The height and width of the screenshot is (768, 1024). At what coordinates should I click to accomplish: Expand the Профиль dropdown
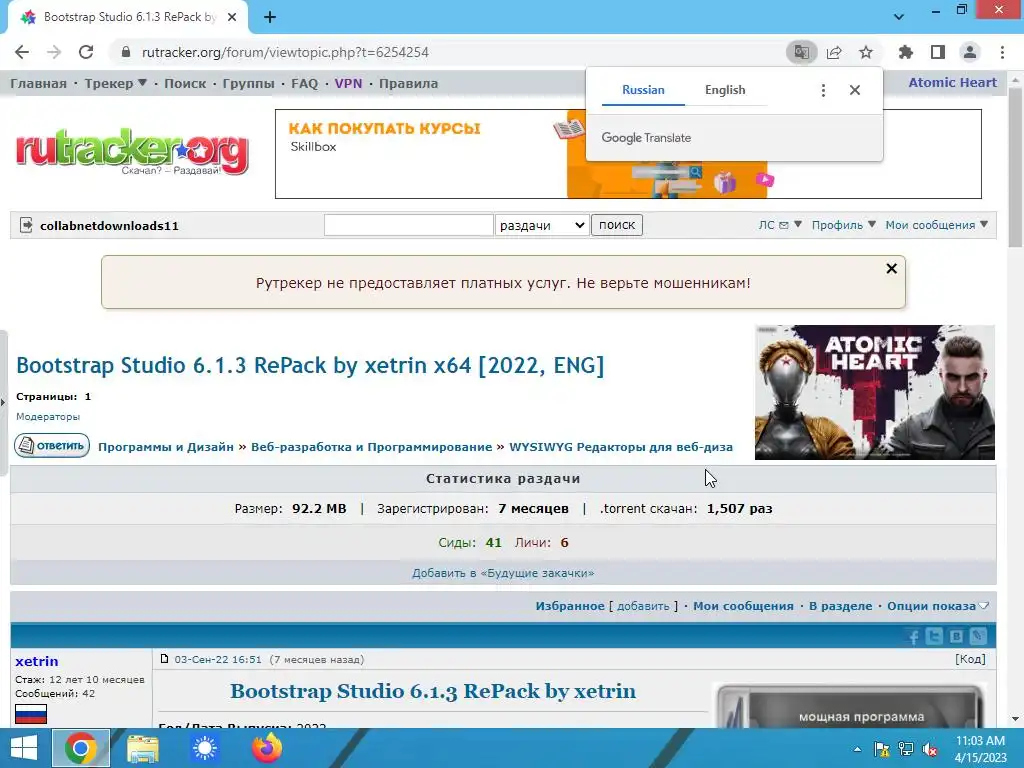pos(844,225)
